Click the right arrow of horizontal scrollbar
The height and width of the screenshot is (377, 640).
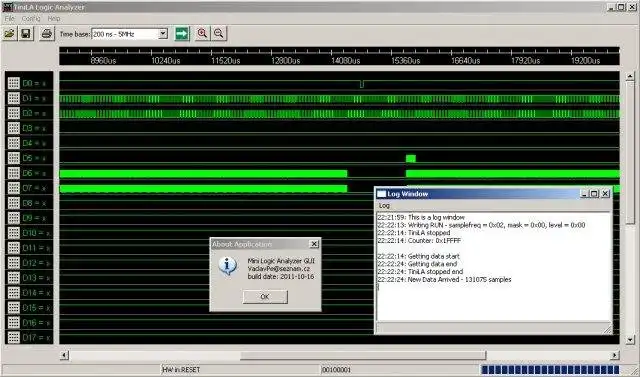(615, 355)
